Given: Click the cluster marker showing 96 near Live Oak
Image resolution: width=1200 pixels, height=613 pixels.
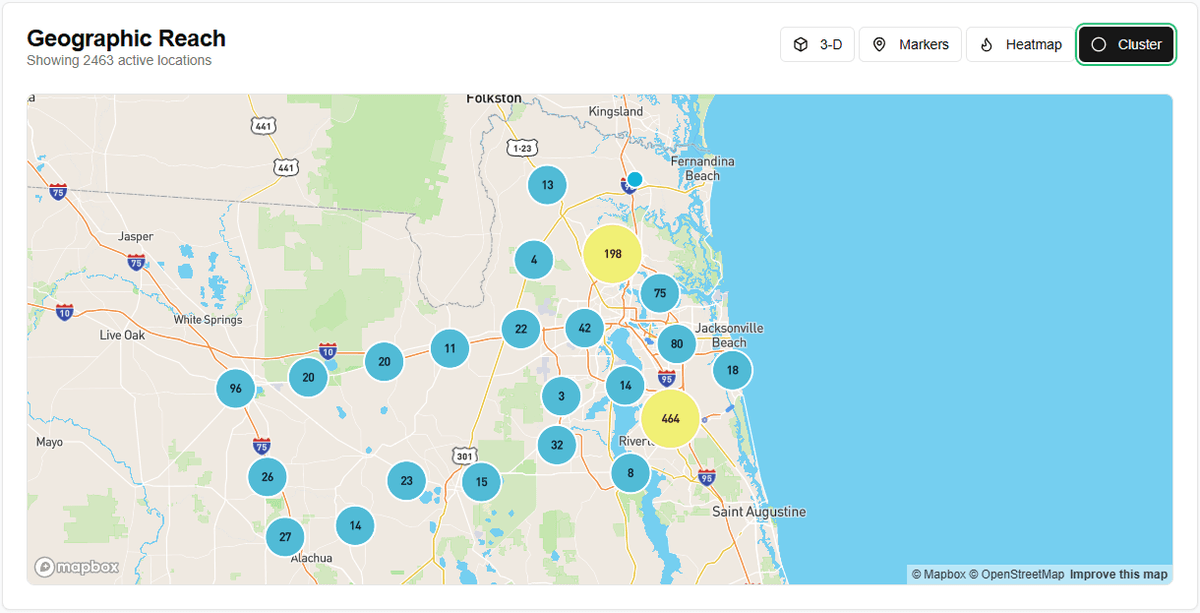Looking at the screenshot, I should coord(236,389).
